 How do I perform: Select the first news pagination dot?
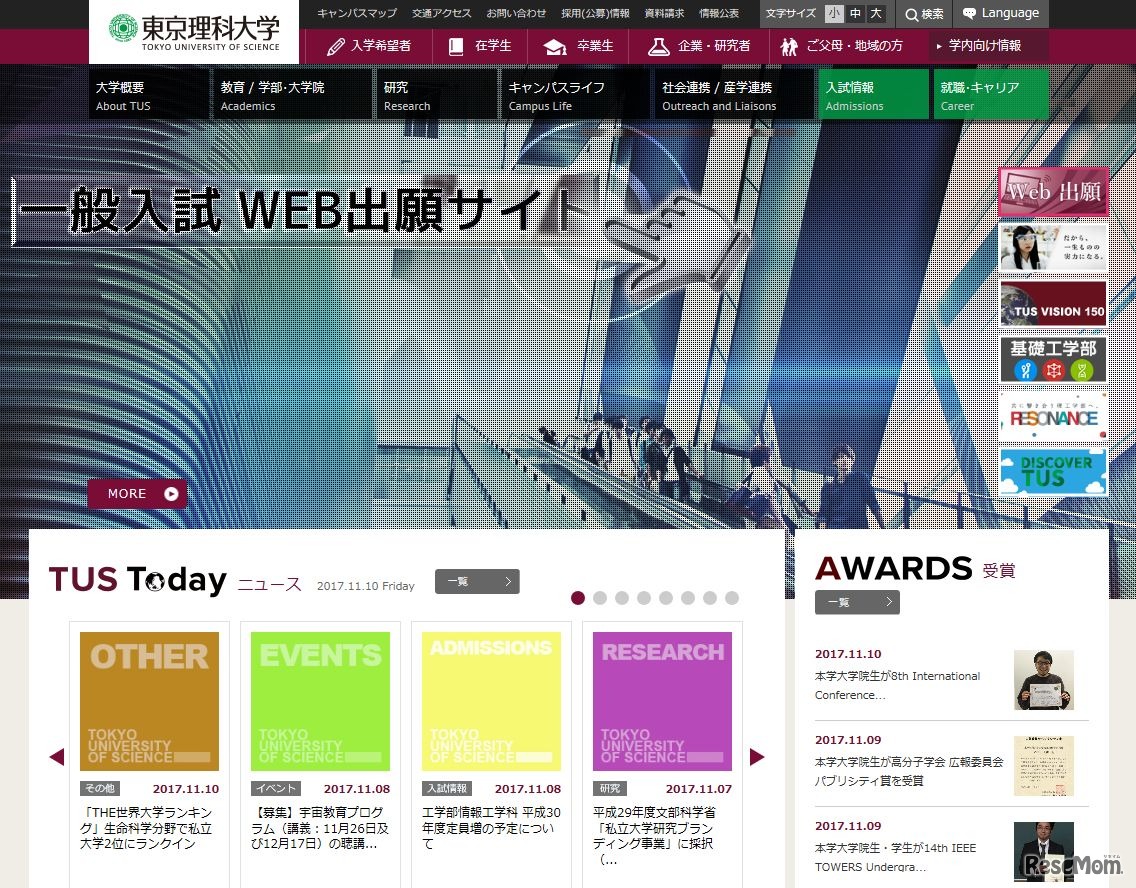point(578,598)
